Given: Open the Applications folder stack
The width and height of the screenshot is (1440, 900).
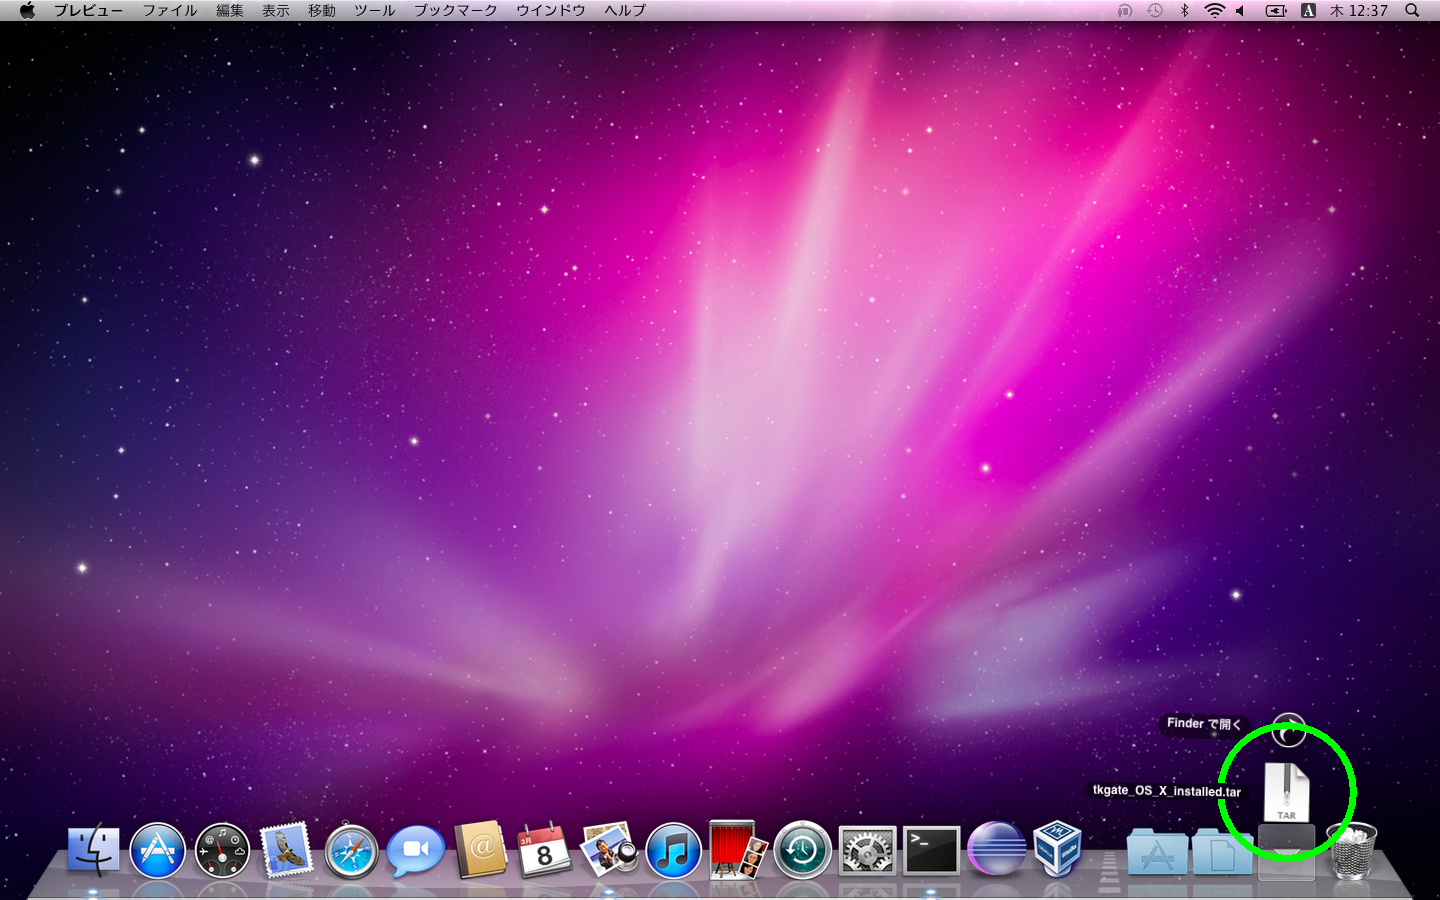Looking at the screenshot, I should point(1157,852).
